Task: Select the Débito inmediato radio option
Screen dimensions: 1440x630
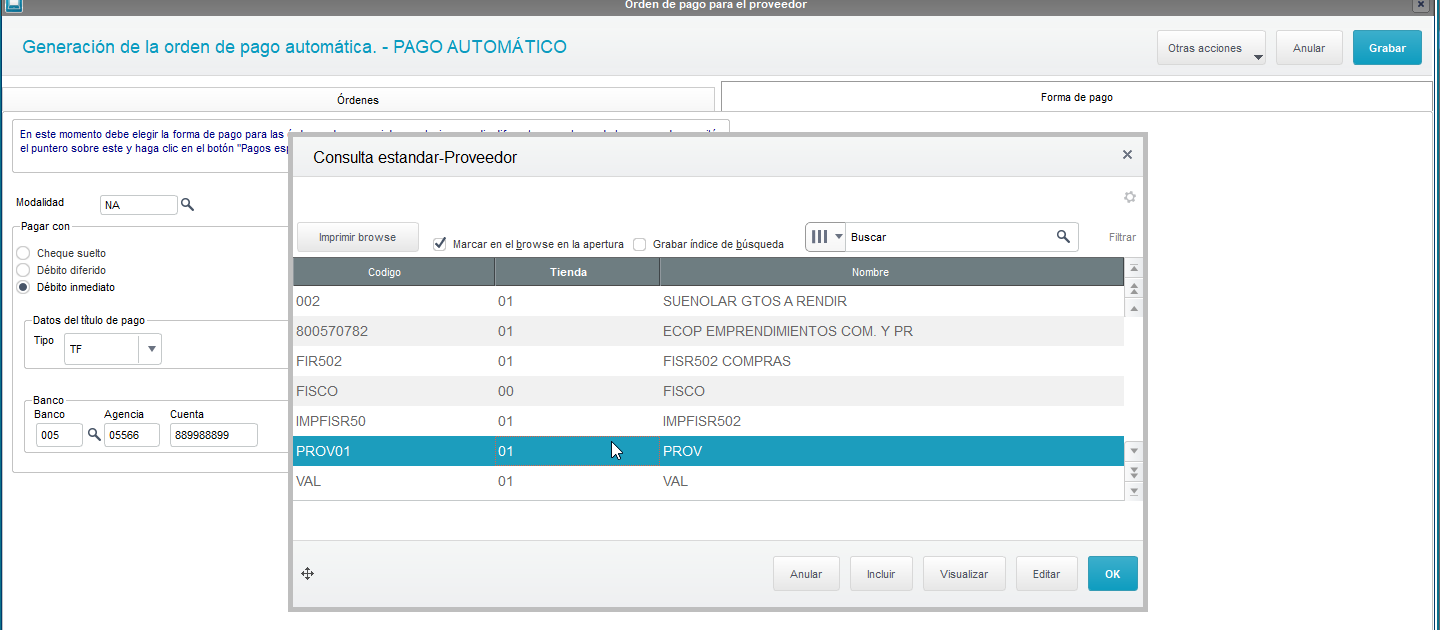Action: 24,287
